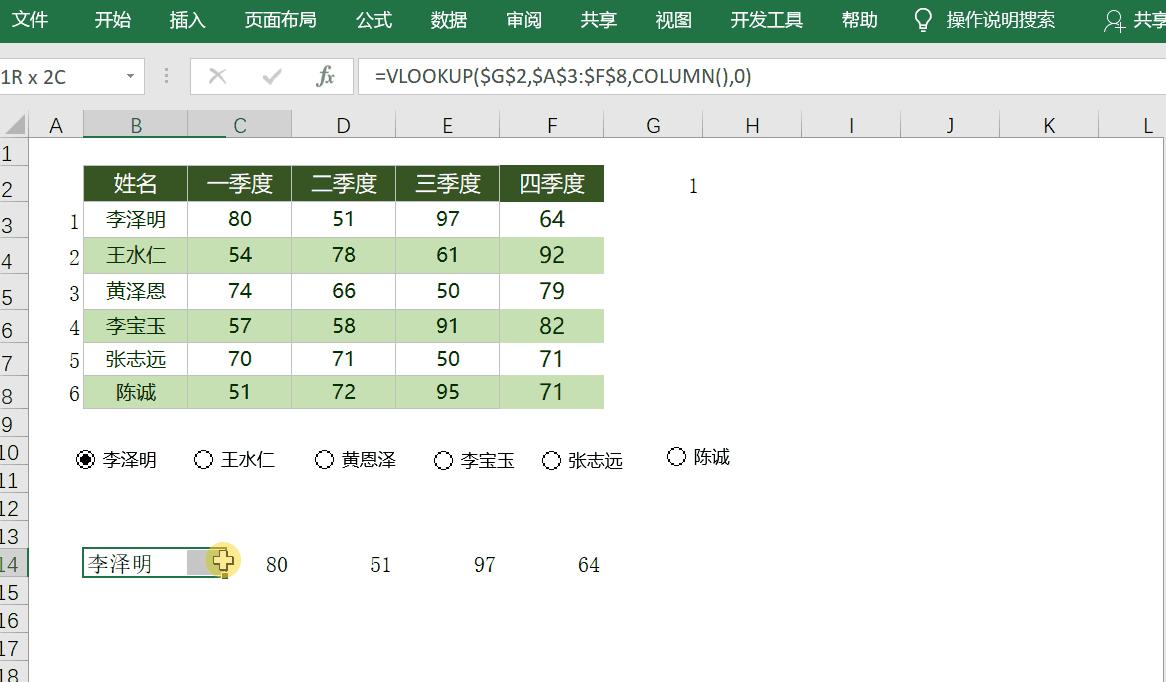This screenshot has width=1166, height=682.
Task: Switch to the 开发工具 ribbon tab
Action: click(766, 19)
